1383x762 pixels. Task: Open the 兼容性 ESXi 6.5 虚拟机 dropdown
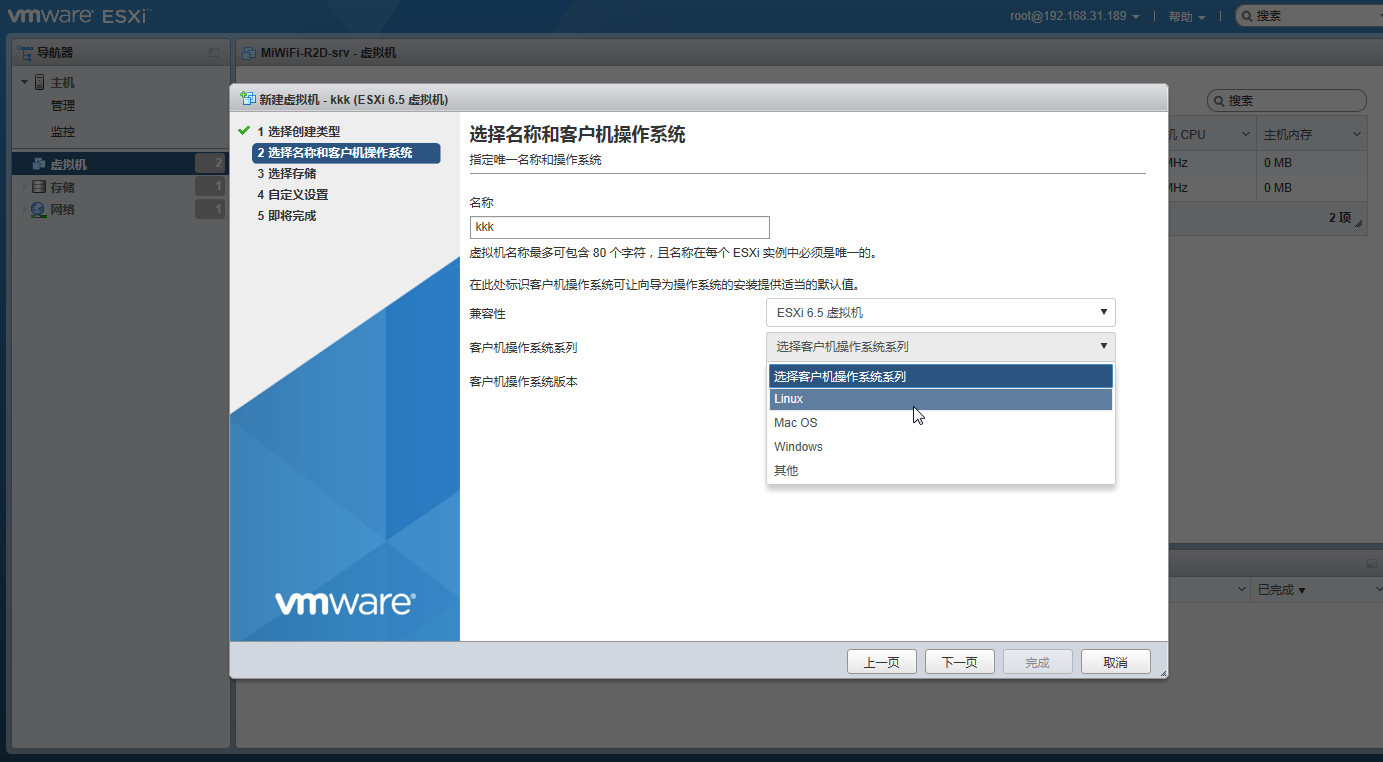coord(940,313)
